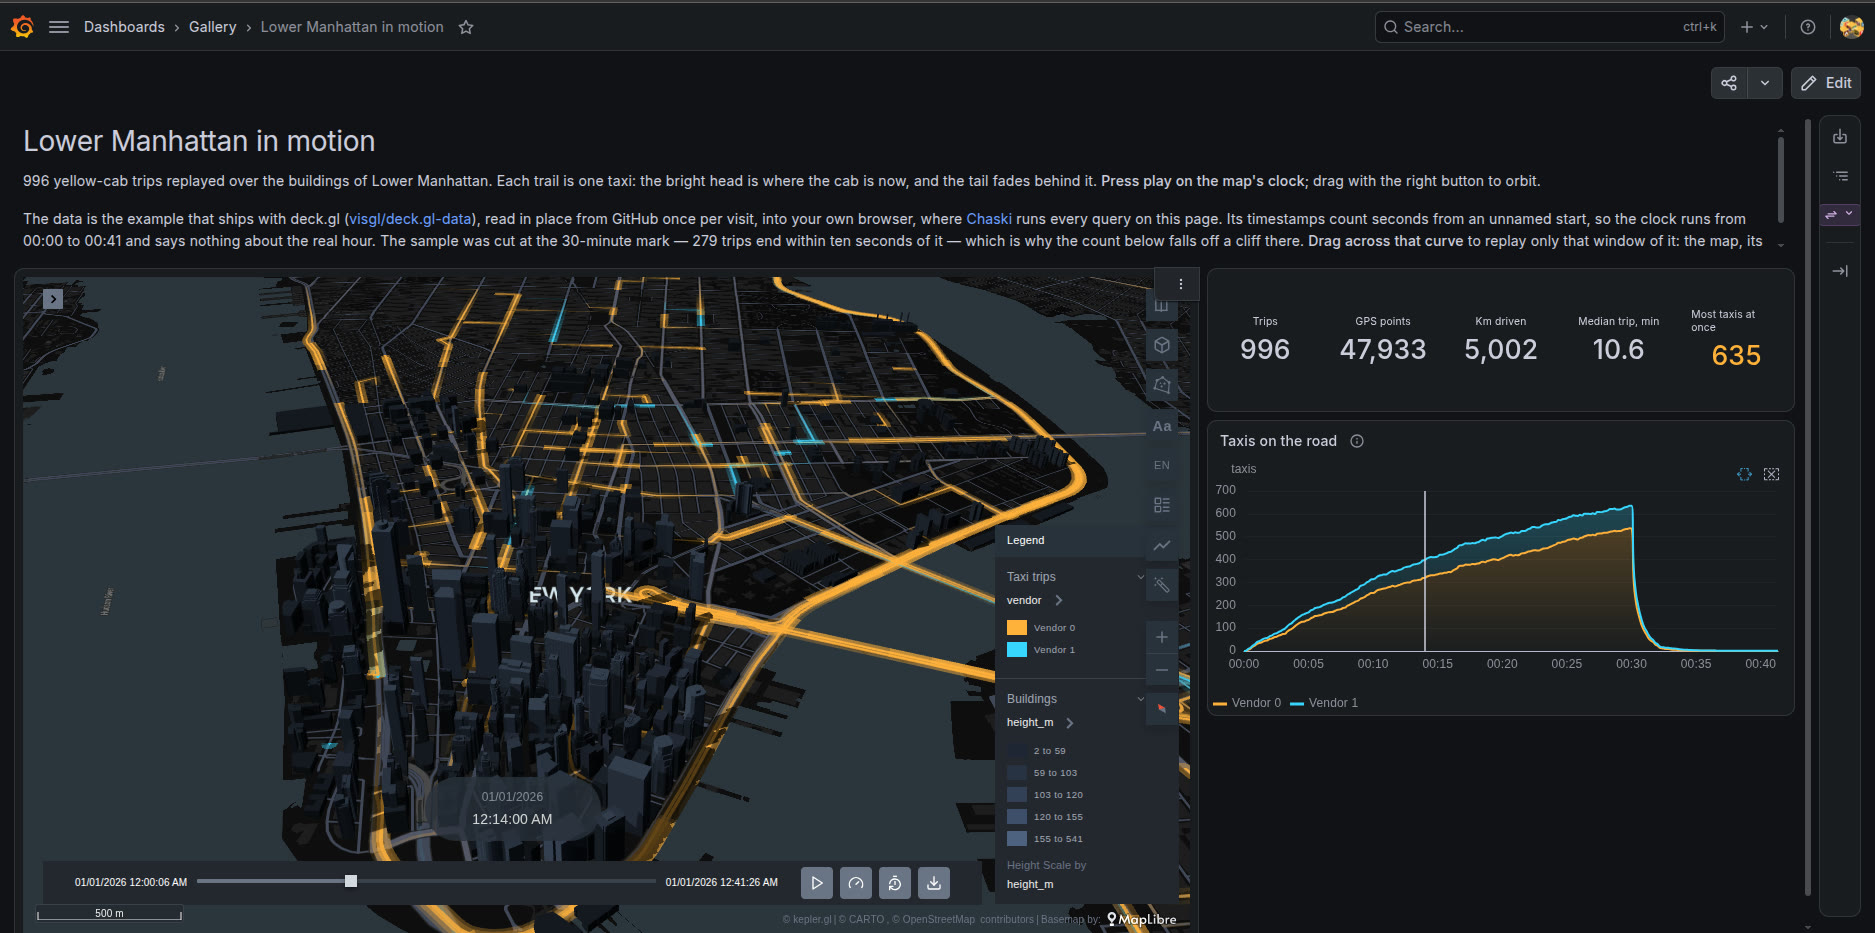Open the EN language selector

coord(1162,465)
